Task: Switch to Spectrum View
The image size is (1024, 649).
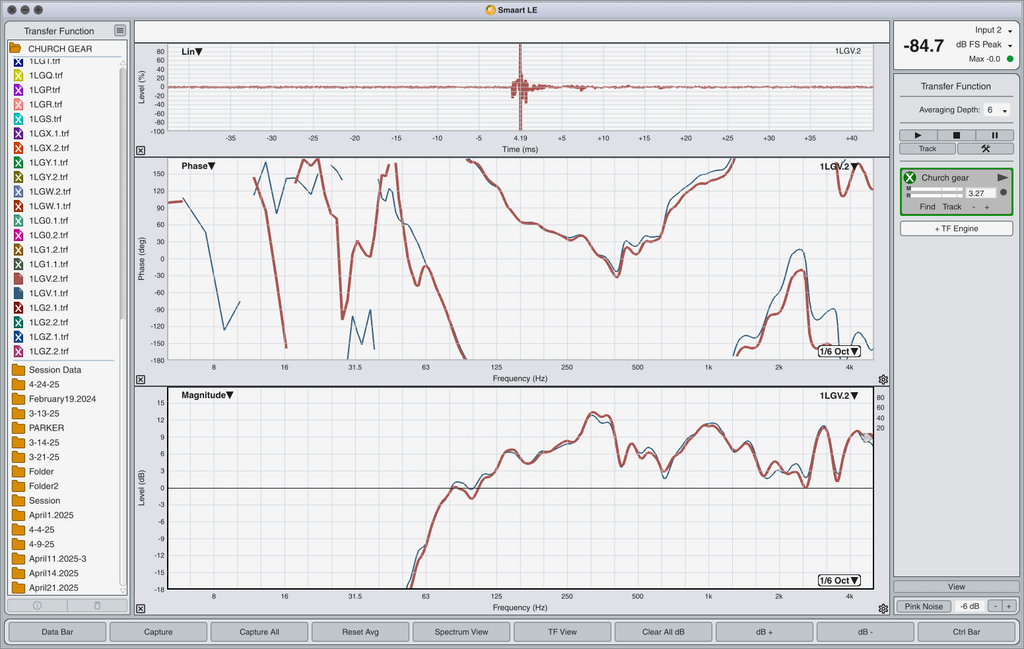Action: click(461, 632)
